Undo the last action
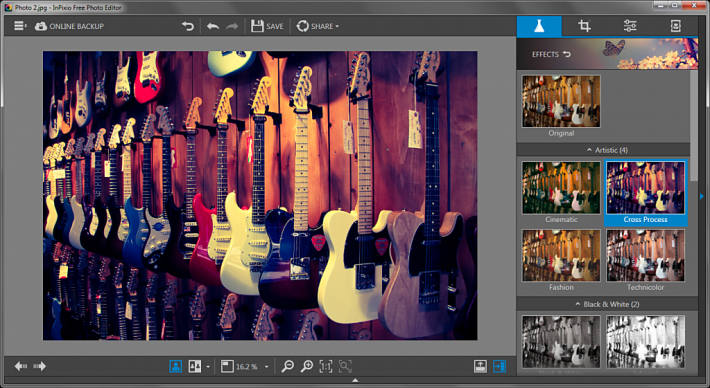Screen dimensions: 710x388 point(213,26)
